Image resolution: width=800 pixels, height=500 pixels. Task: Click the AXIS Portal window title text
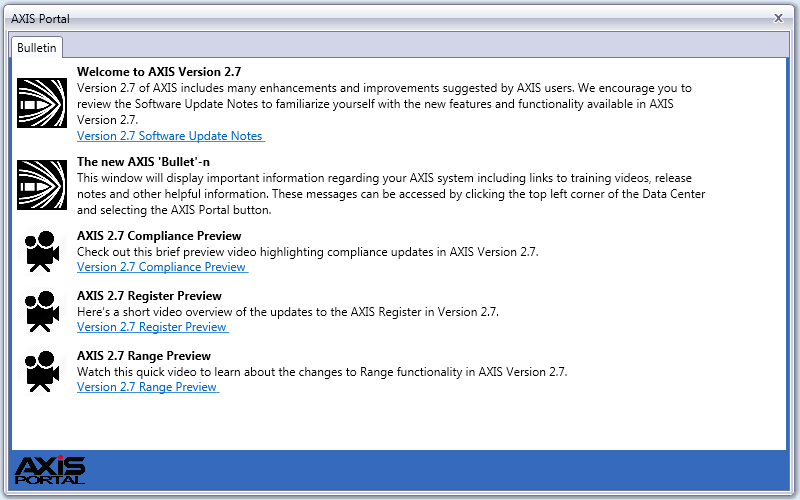coord(40,19)
